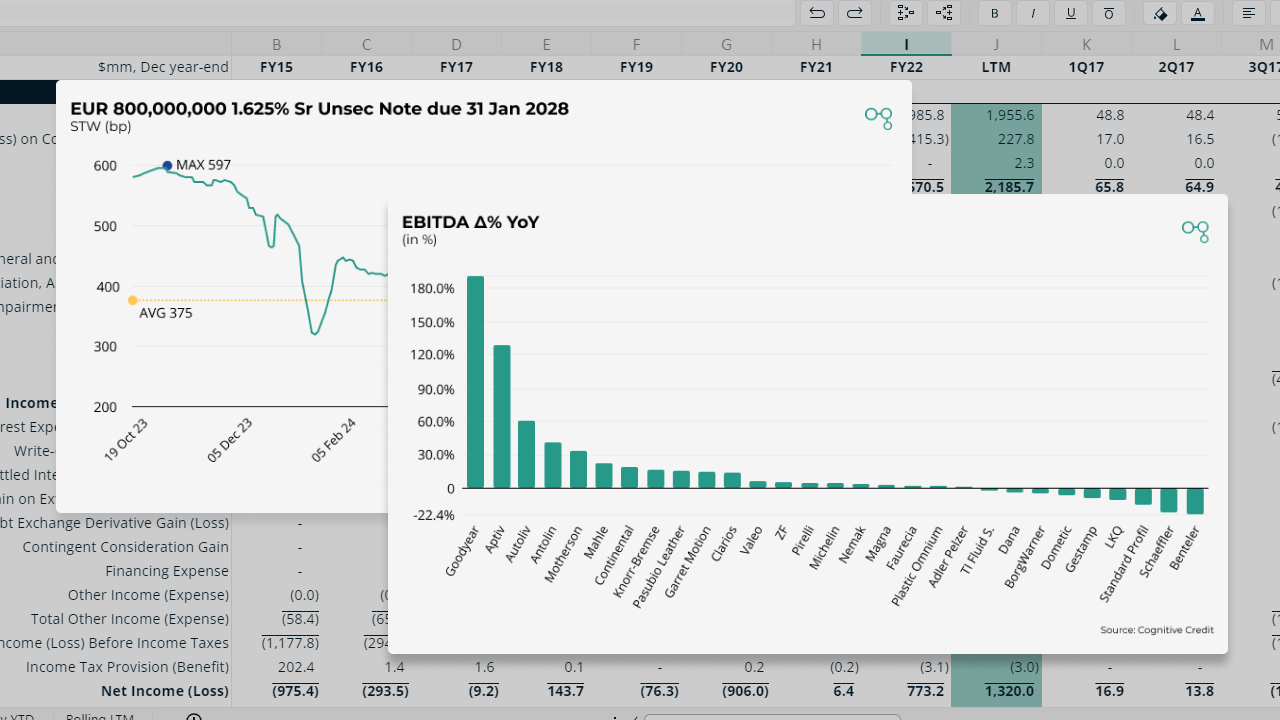Toggle bold formatting
The width and height of the screenshot is (1280, 720).
pos(995,13)
